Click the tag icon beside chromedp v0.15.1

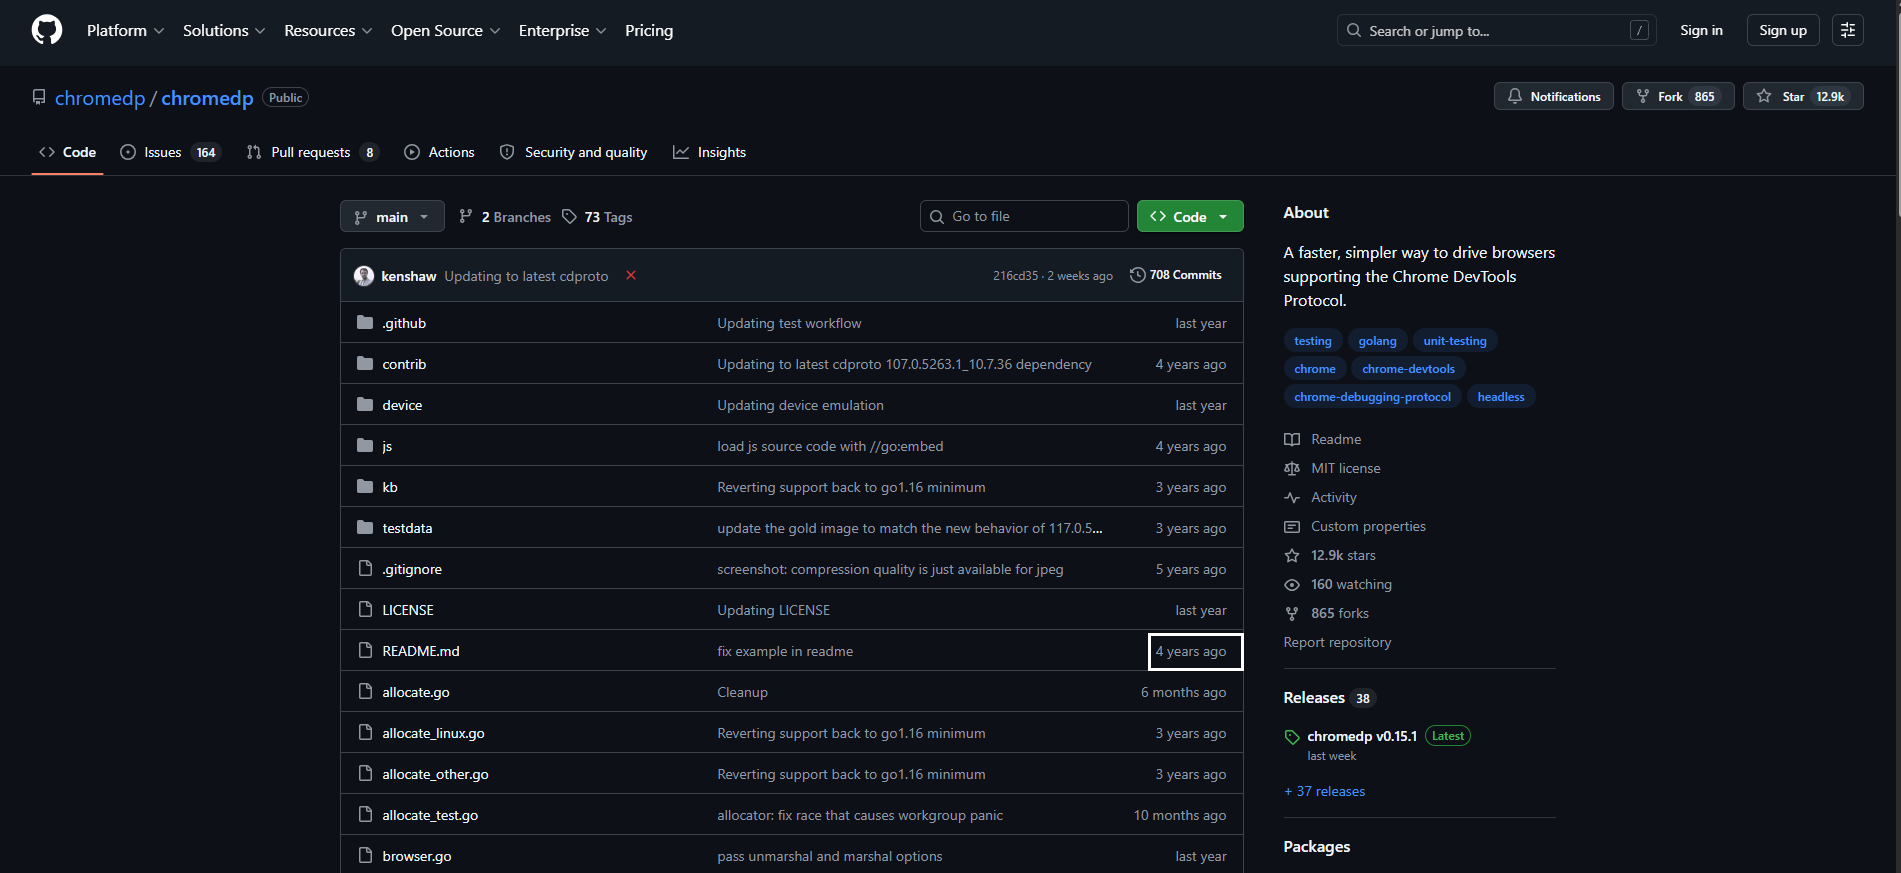pos(1292,737)
